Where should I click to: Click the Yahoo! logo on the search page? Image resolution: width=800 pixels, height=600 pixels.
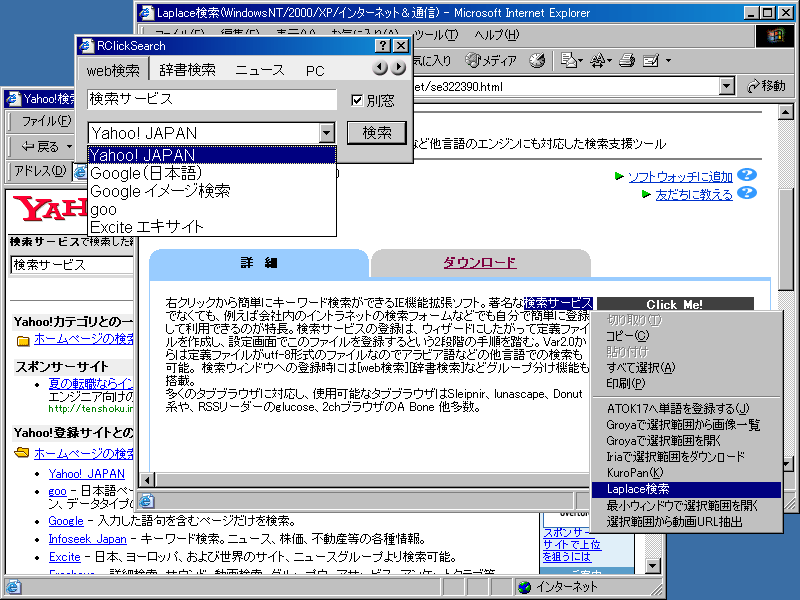(50, 208)
